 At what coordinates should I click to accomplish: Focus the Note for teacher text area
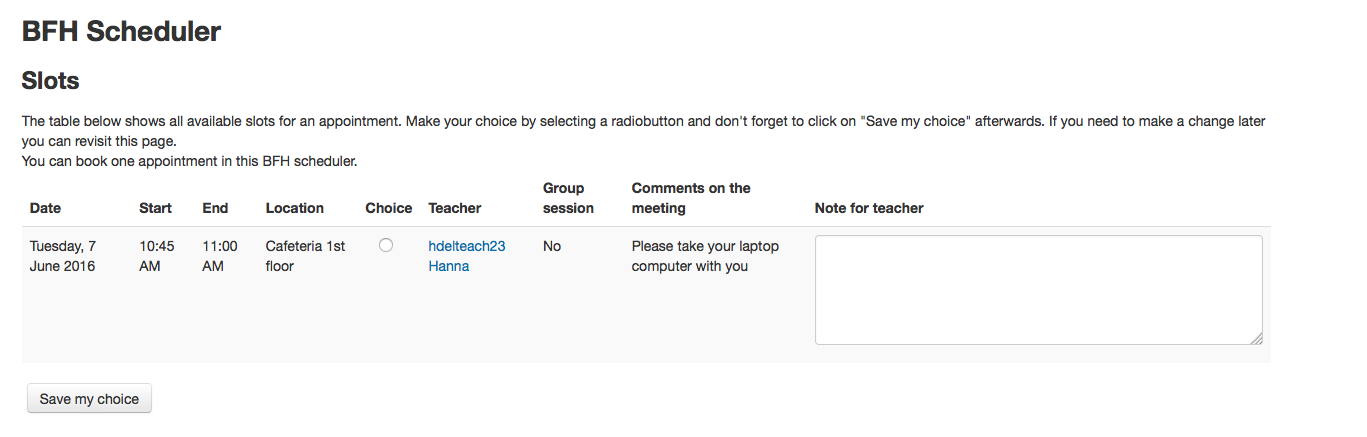click(x=1038, y=290)
